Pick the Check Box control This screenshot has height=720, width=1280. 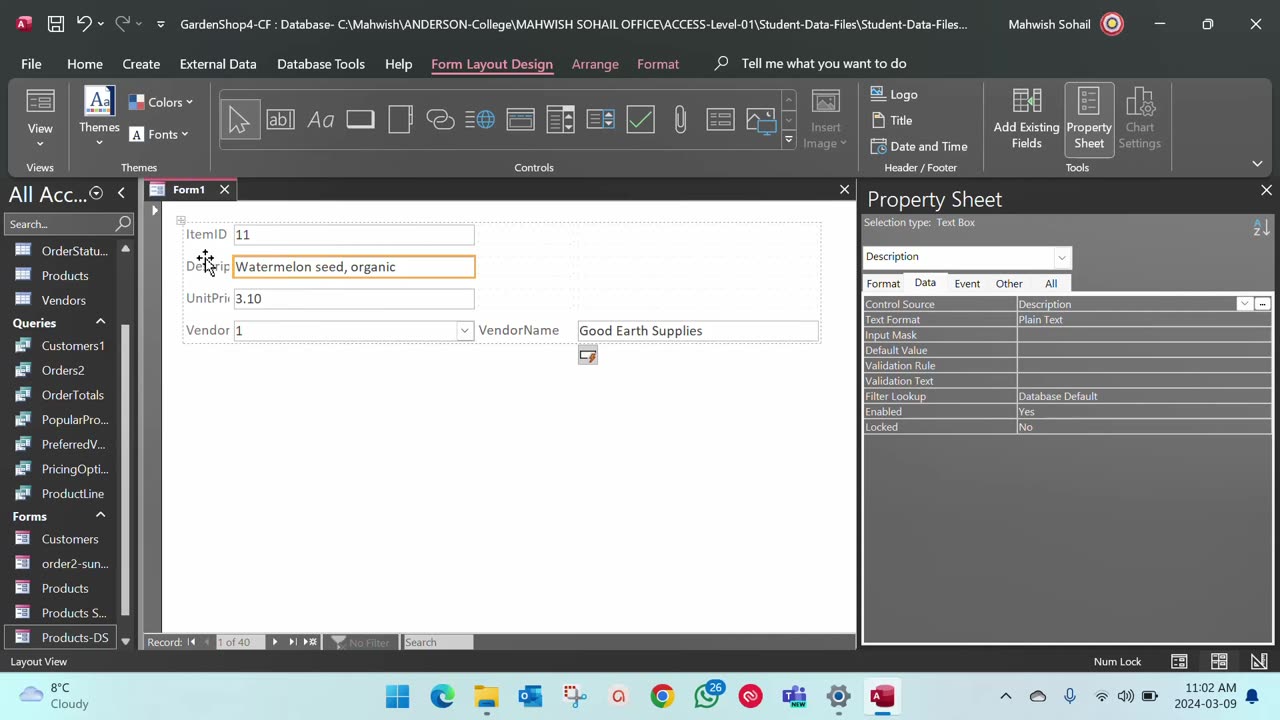tap(640, 120)
